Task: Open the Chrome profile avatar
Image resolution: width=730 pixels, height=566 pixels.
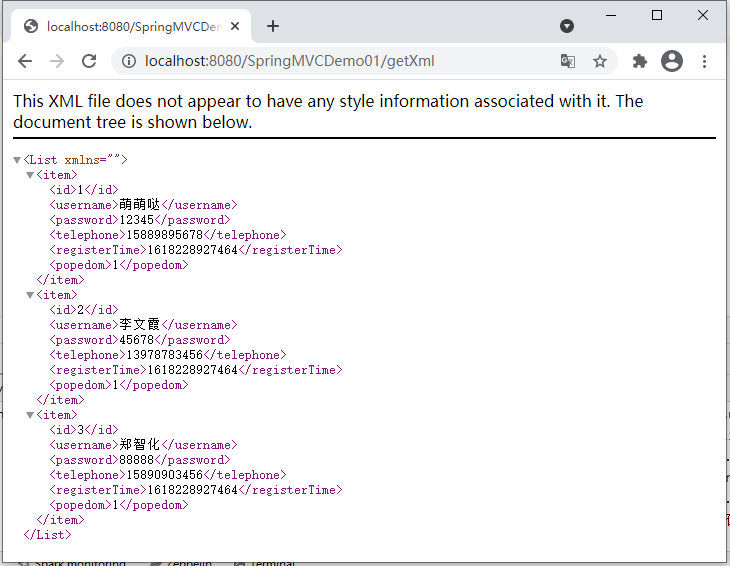Action: (x=672, y=61)
